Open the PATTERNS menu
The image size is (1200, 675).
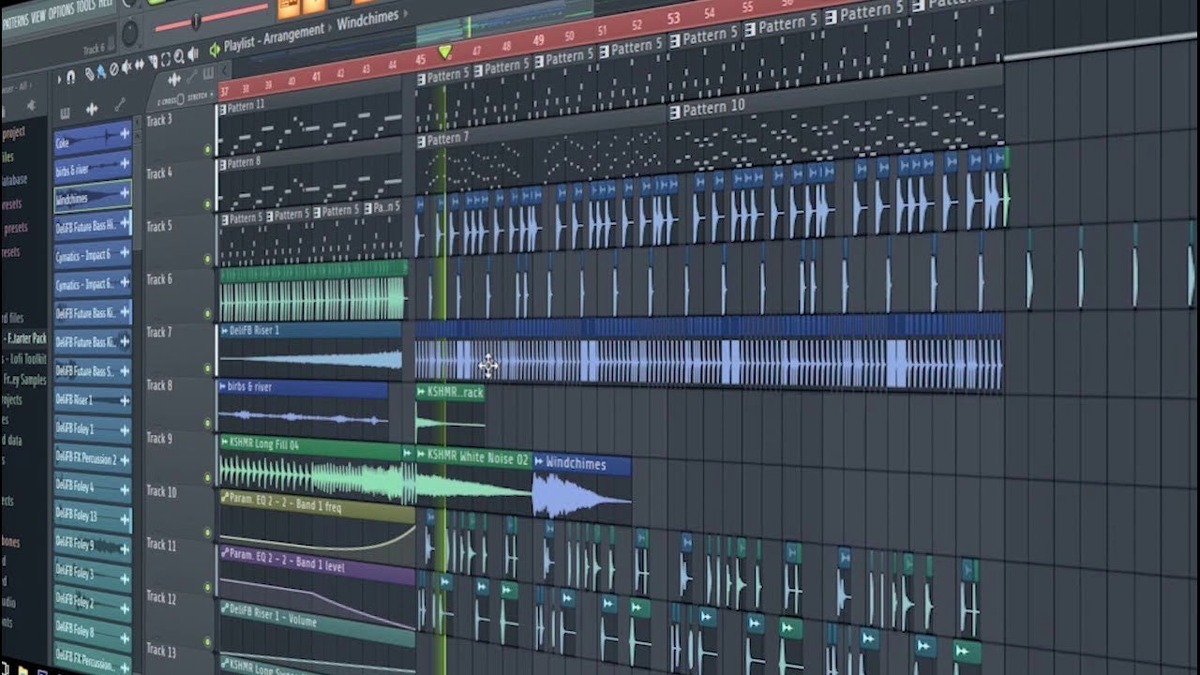[15, 22]
